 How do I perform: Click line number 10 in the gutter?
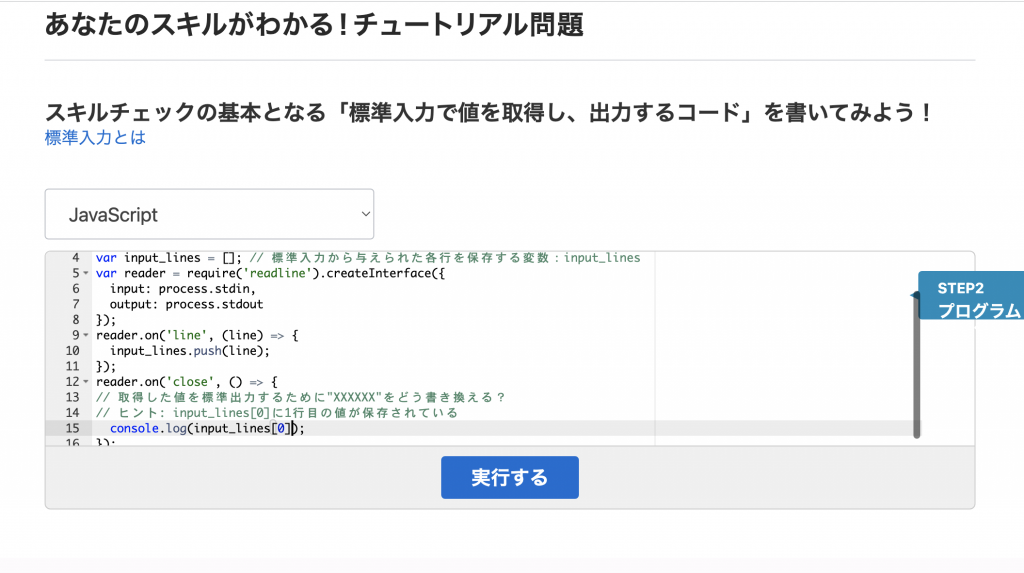[72, 351]
